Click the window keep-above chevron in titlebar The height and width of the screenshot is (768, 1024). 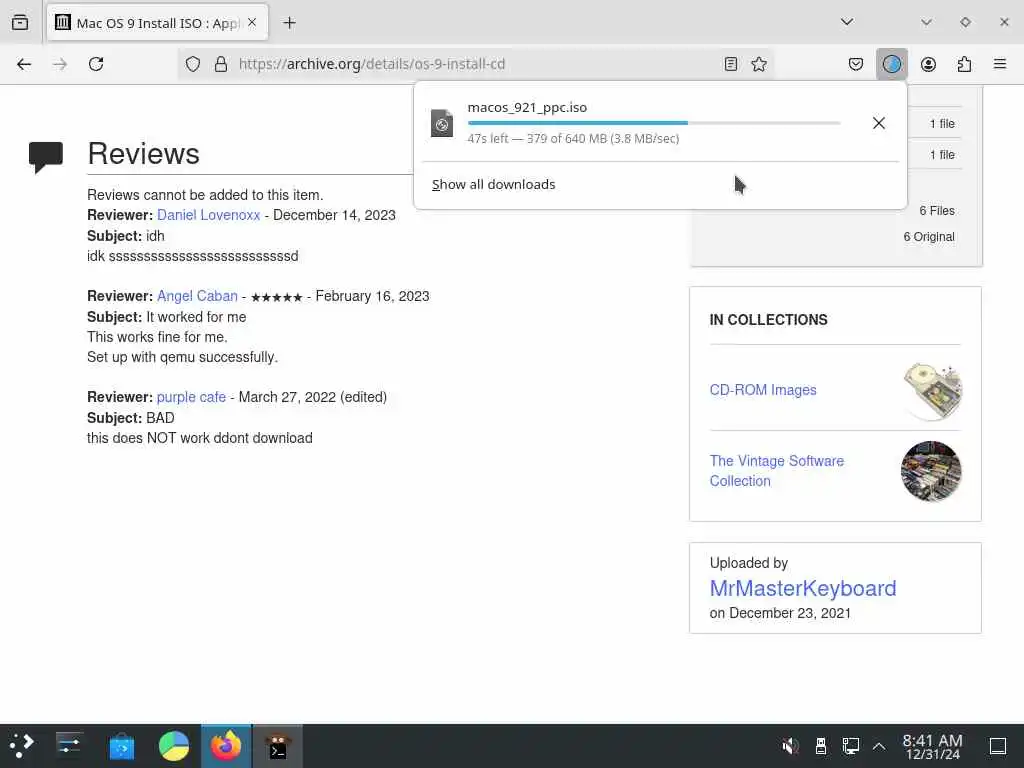tap(926, 22)
